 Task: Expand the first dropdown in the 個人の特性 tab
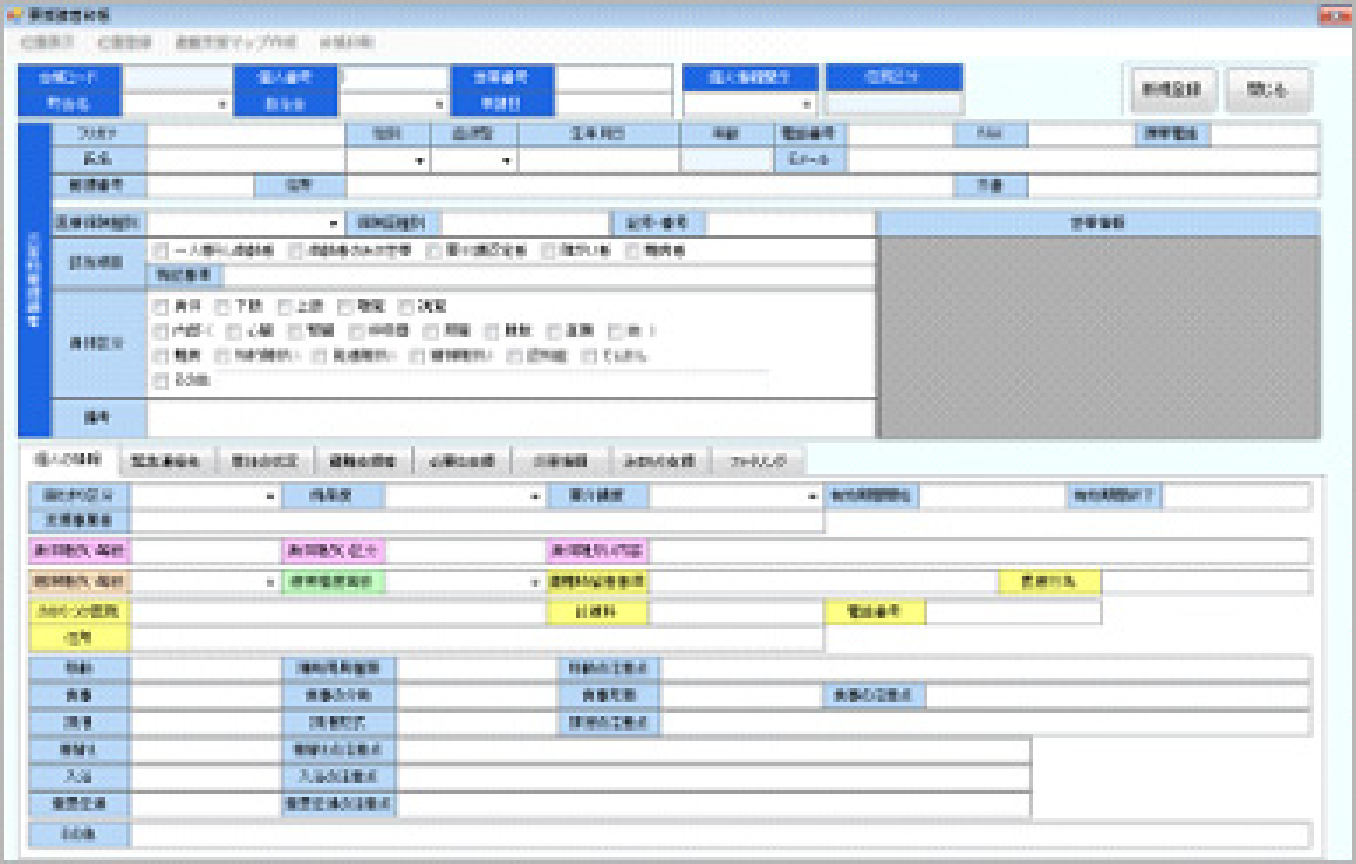270,496
